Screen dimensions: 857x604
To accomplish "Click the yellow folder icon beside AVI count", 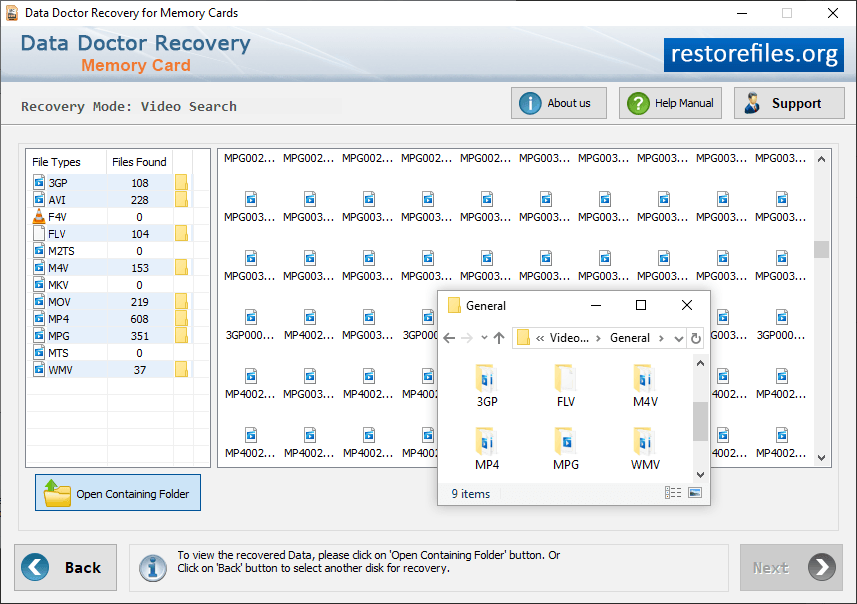I will pyautogui.click(x=181, y=200).
